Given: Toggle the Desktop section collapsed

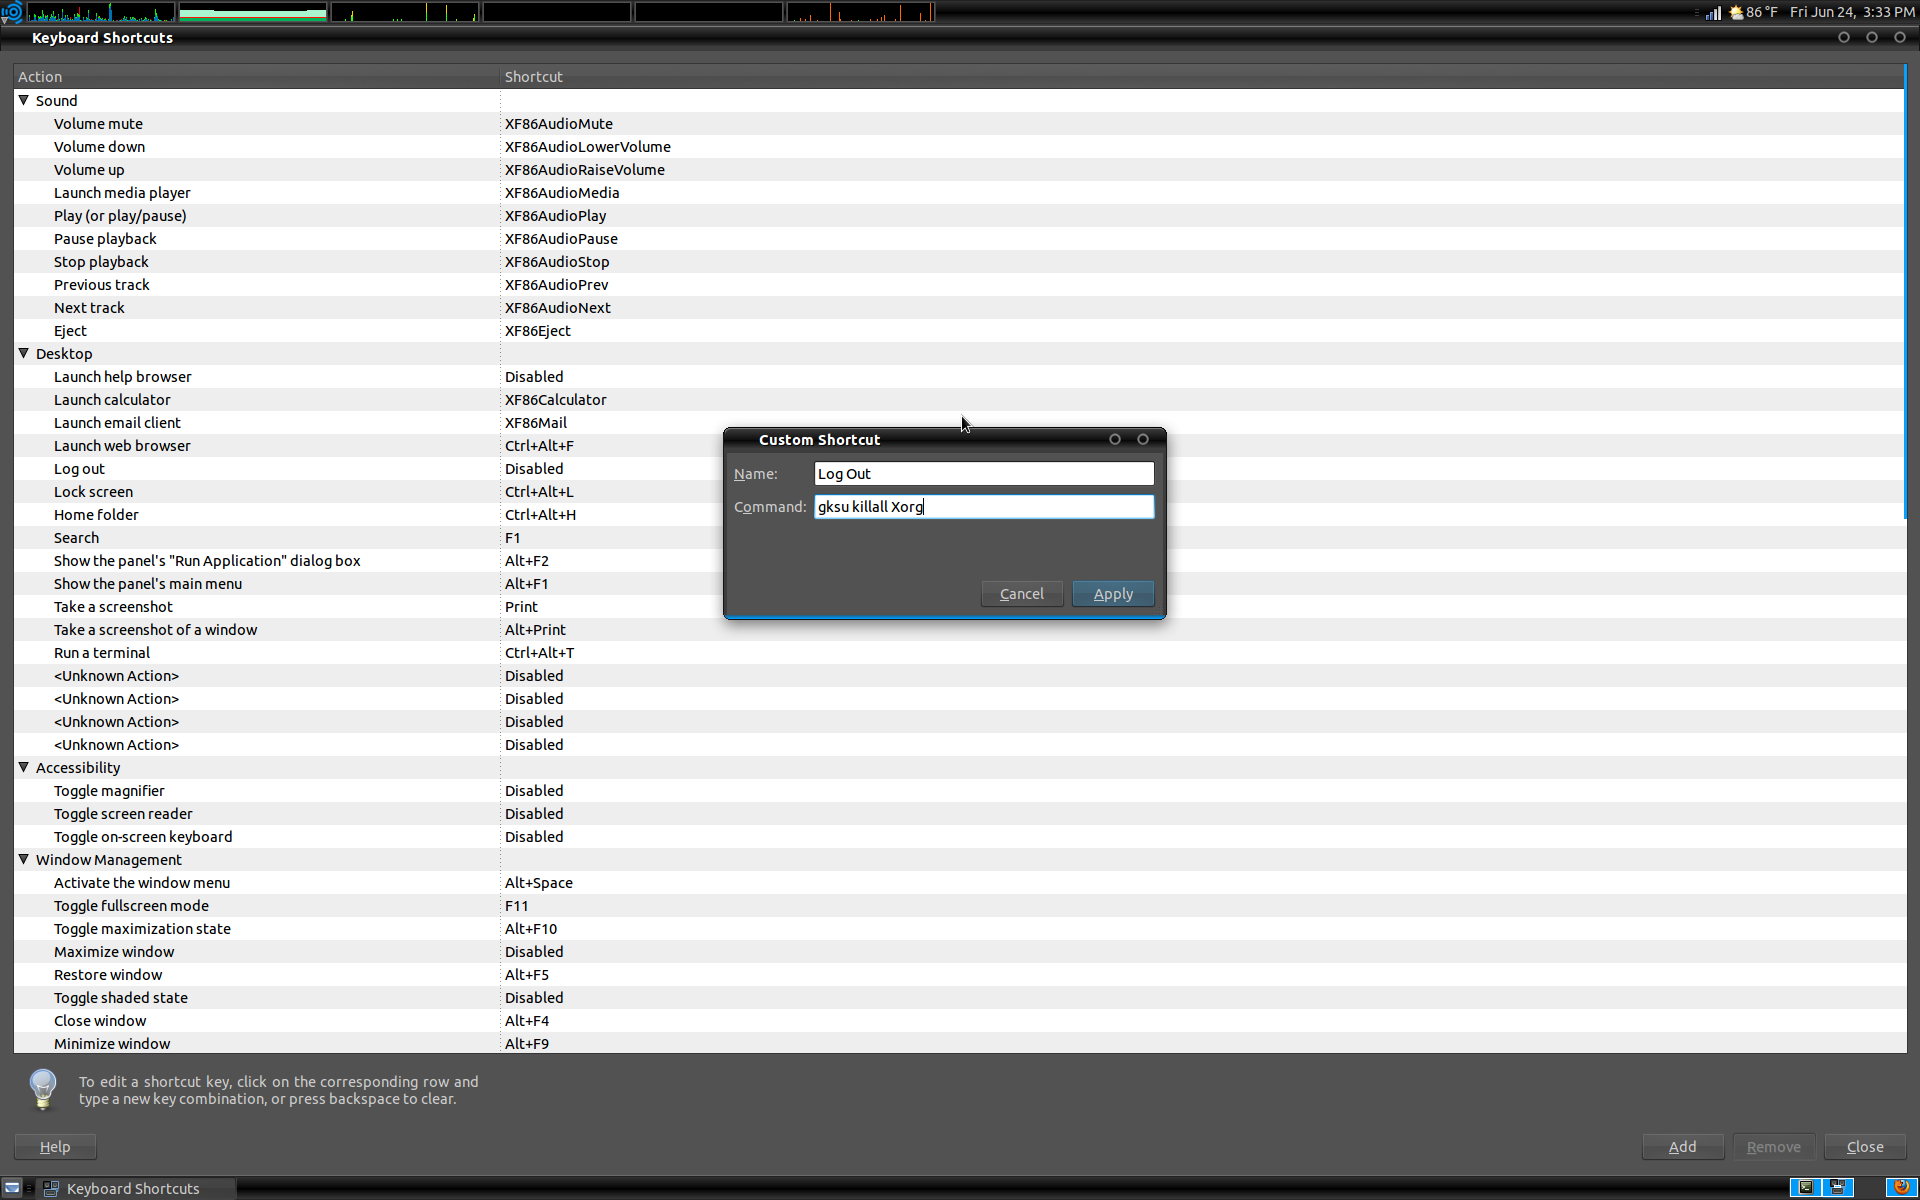Looking at the screenshot, I should (23, 353).
